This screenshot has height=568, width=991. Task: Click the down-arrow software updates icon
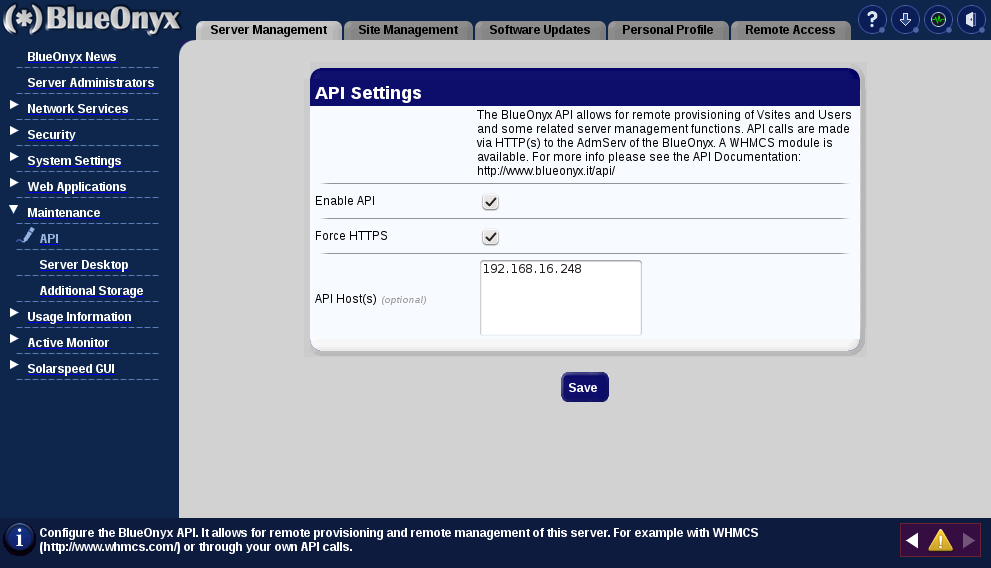(x=905, y=19)
